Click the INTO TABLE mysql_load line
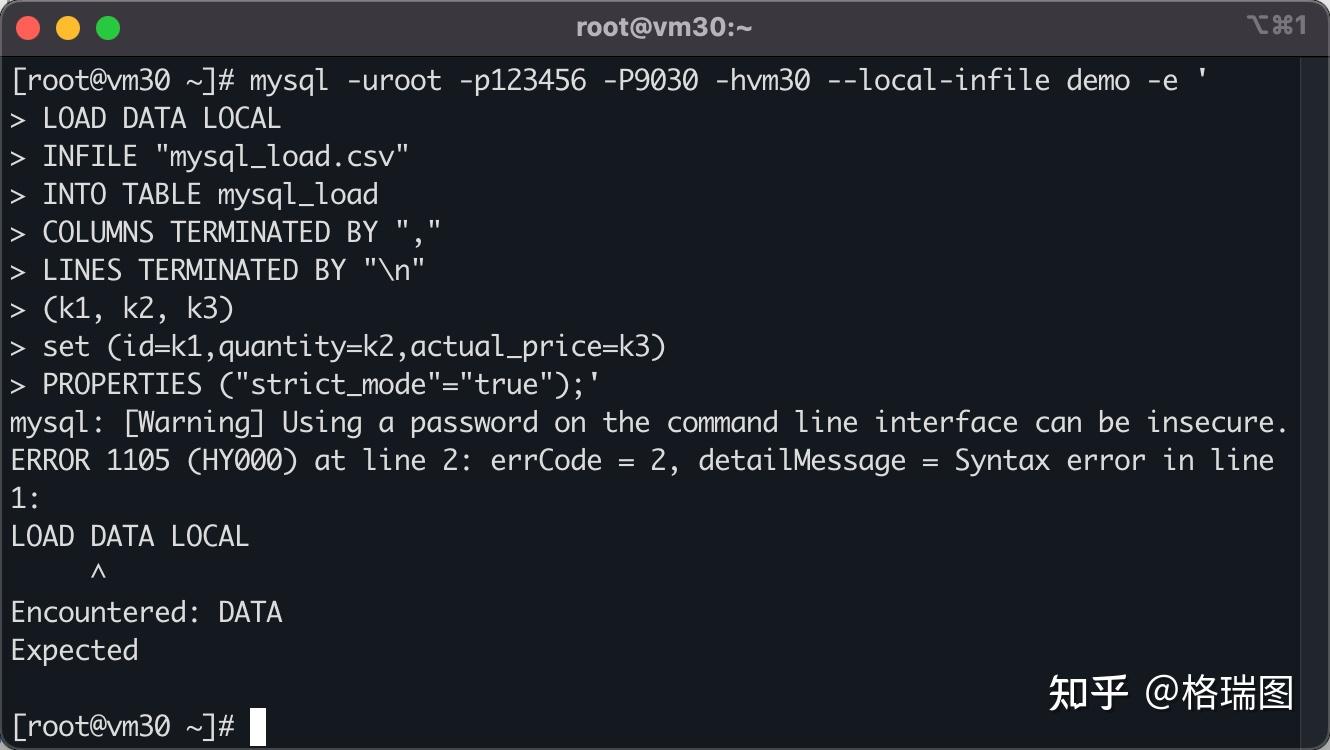The width and height of the screenshot is (1330, 750). [x=194, y=195]
